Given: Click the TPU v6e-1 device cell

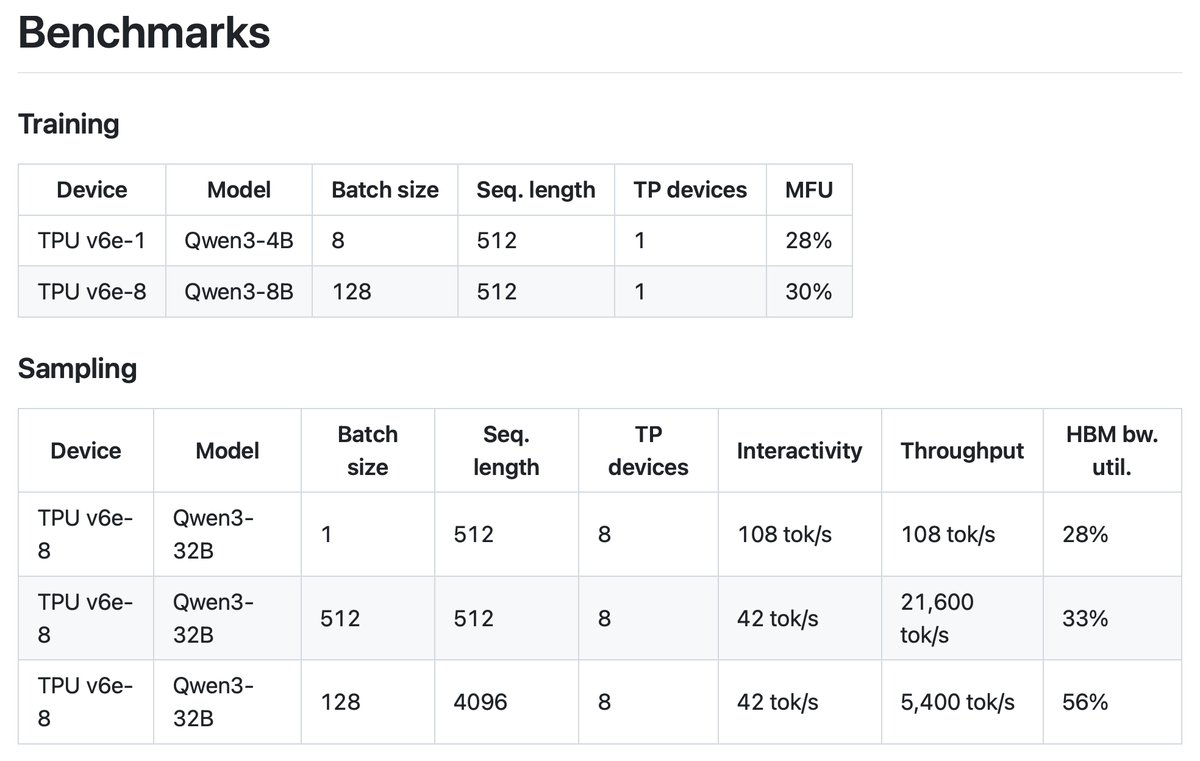Looking at the screenshot, I should click(92, 241).
